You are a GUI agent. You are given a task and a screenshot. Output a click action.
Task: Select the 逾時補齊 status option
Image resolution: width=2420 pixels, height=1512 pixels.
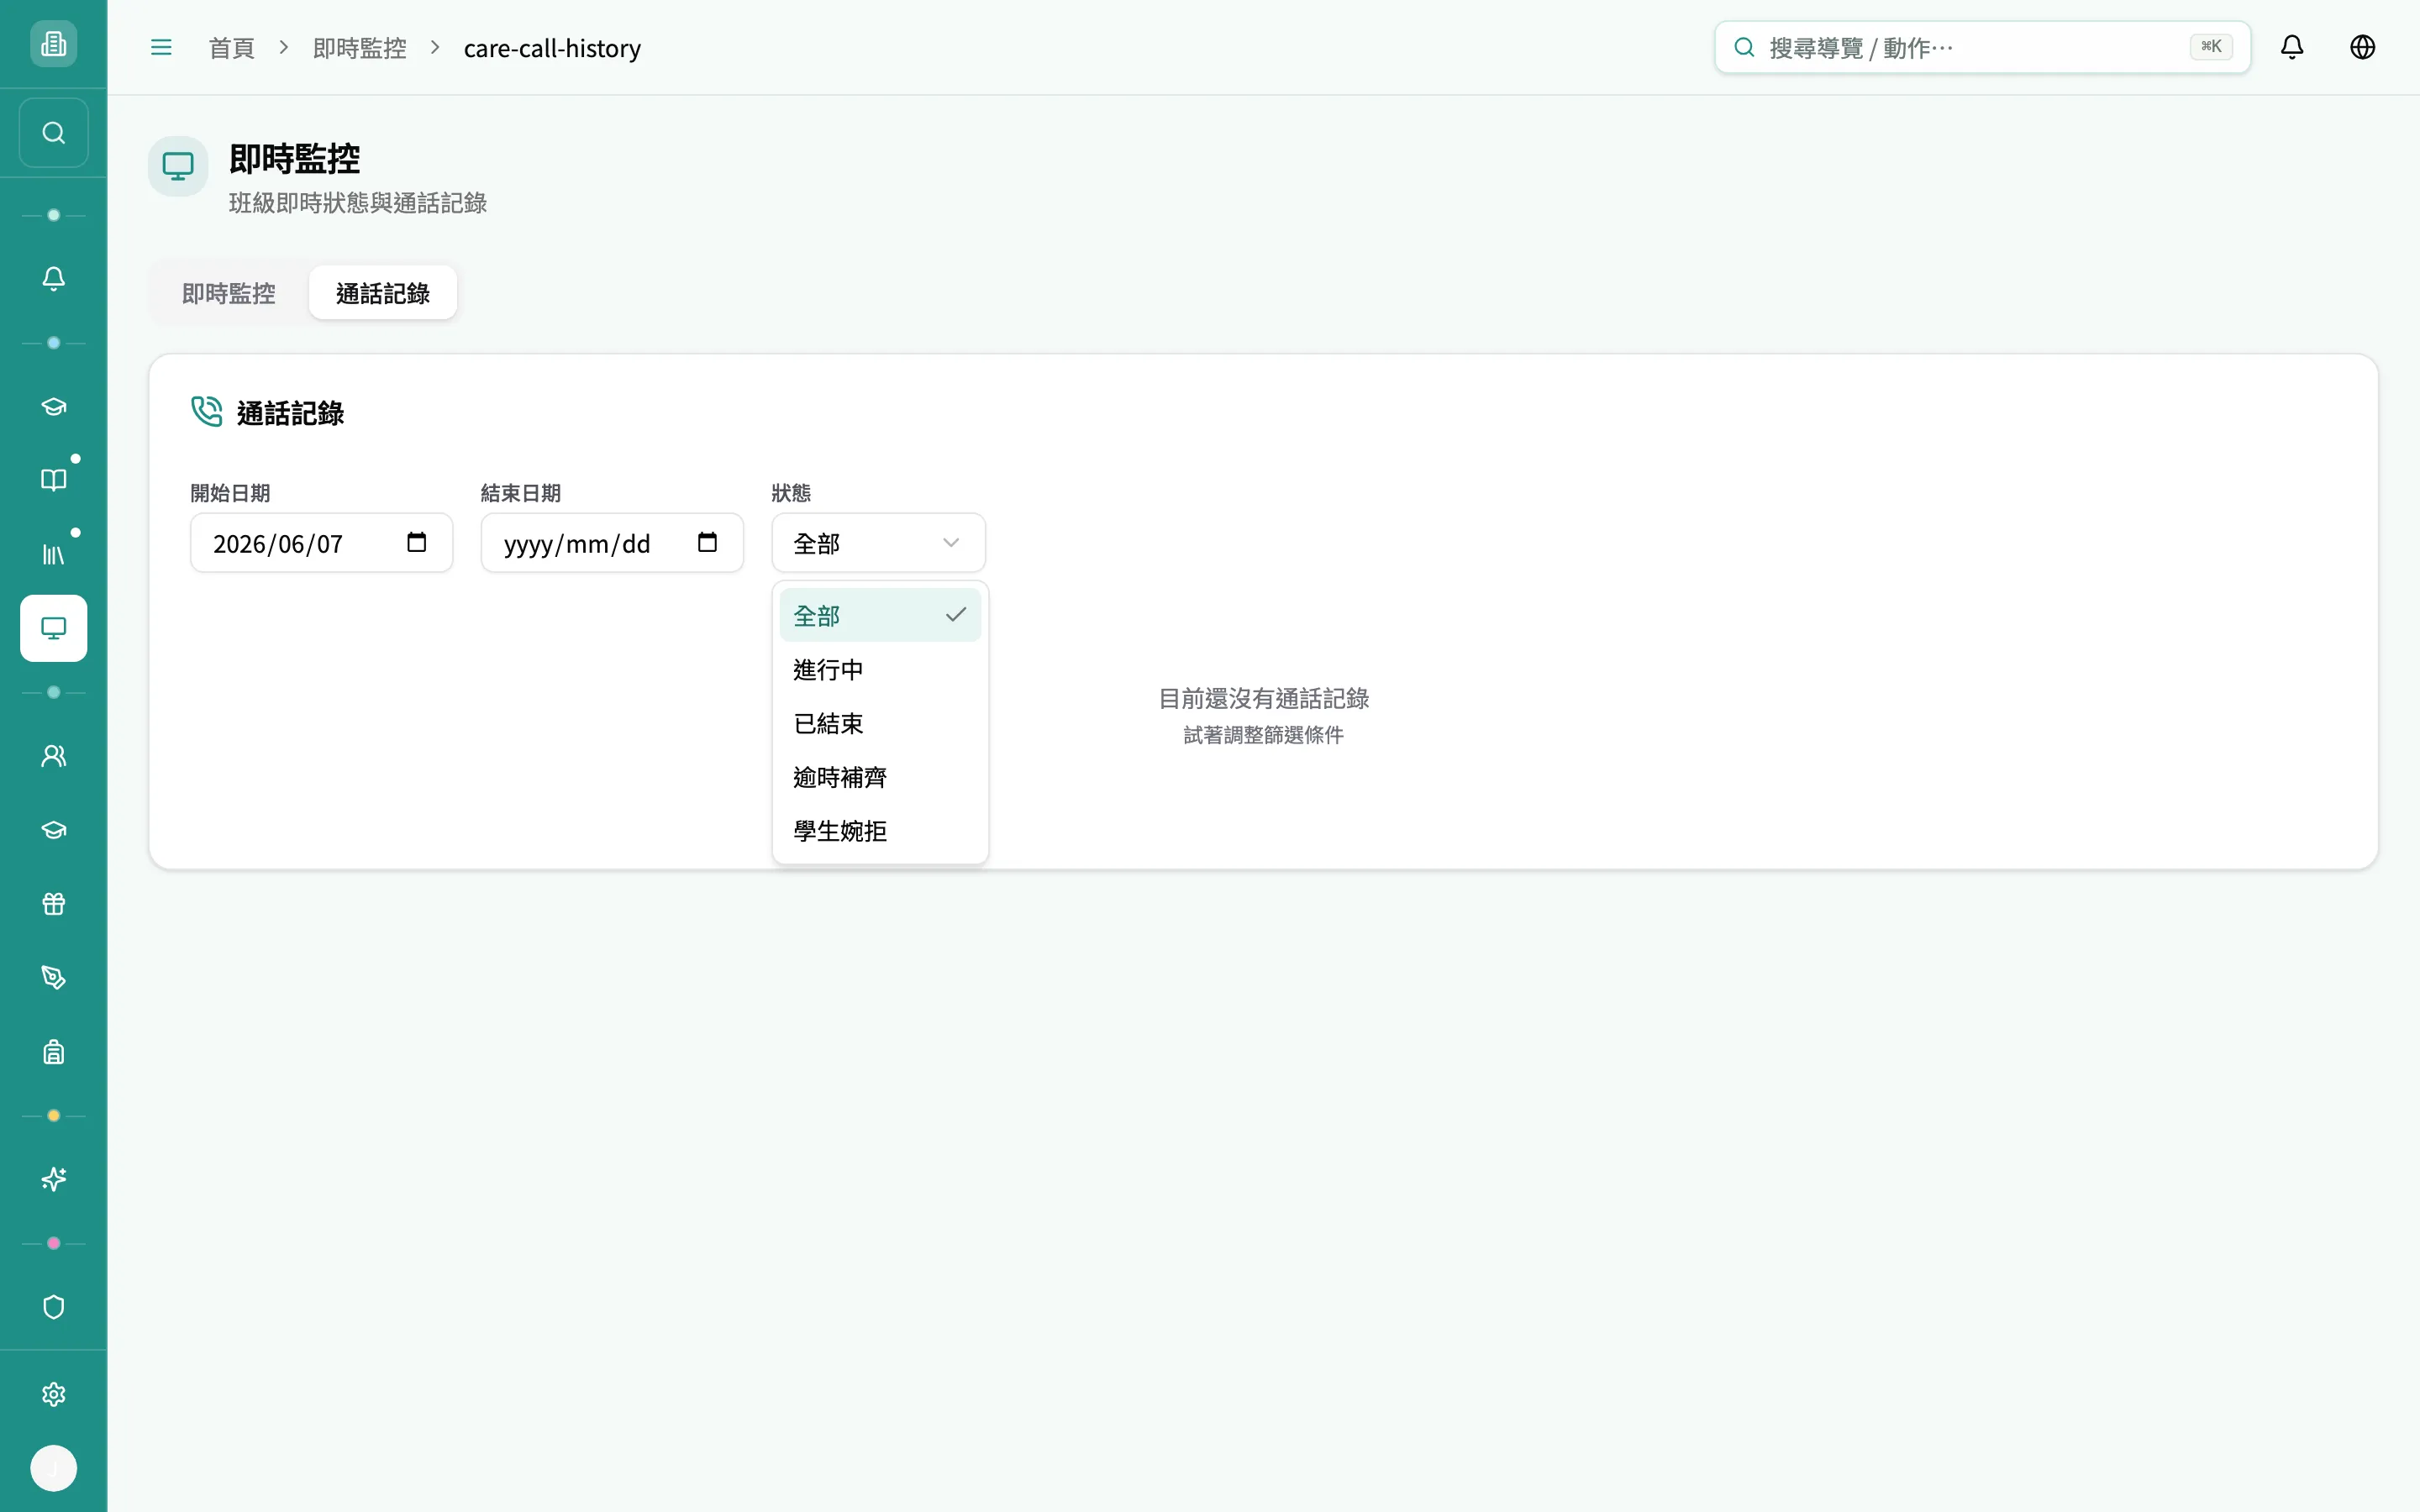[880, 777]
